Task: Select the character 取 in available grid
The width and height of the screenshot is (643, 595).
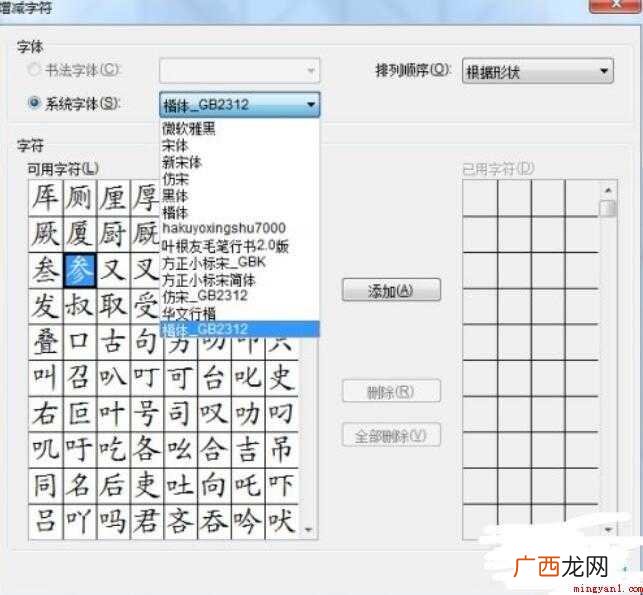Action: [114, 307]
